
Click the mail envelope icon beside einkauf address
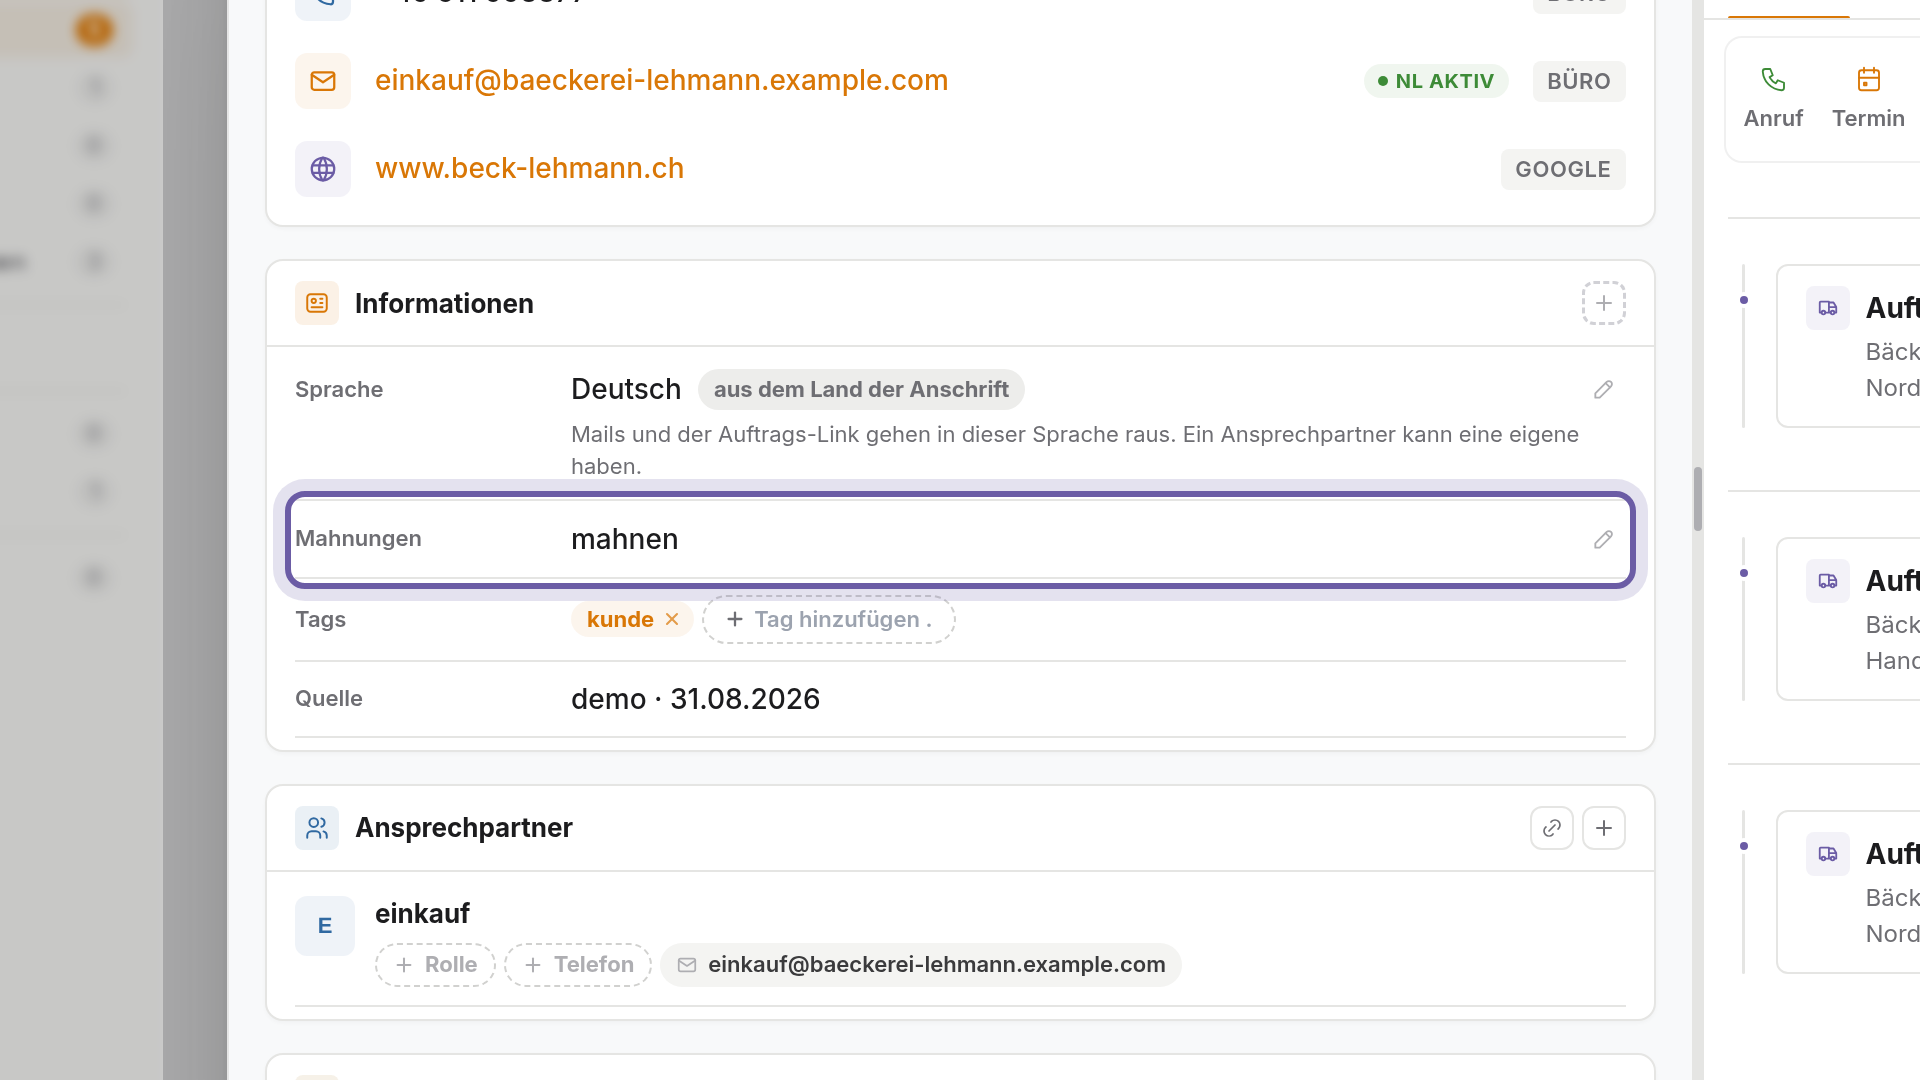pos(323,81)
